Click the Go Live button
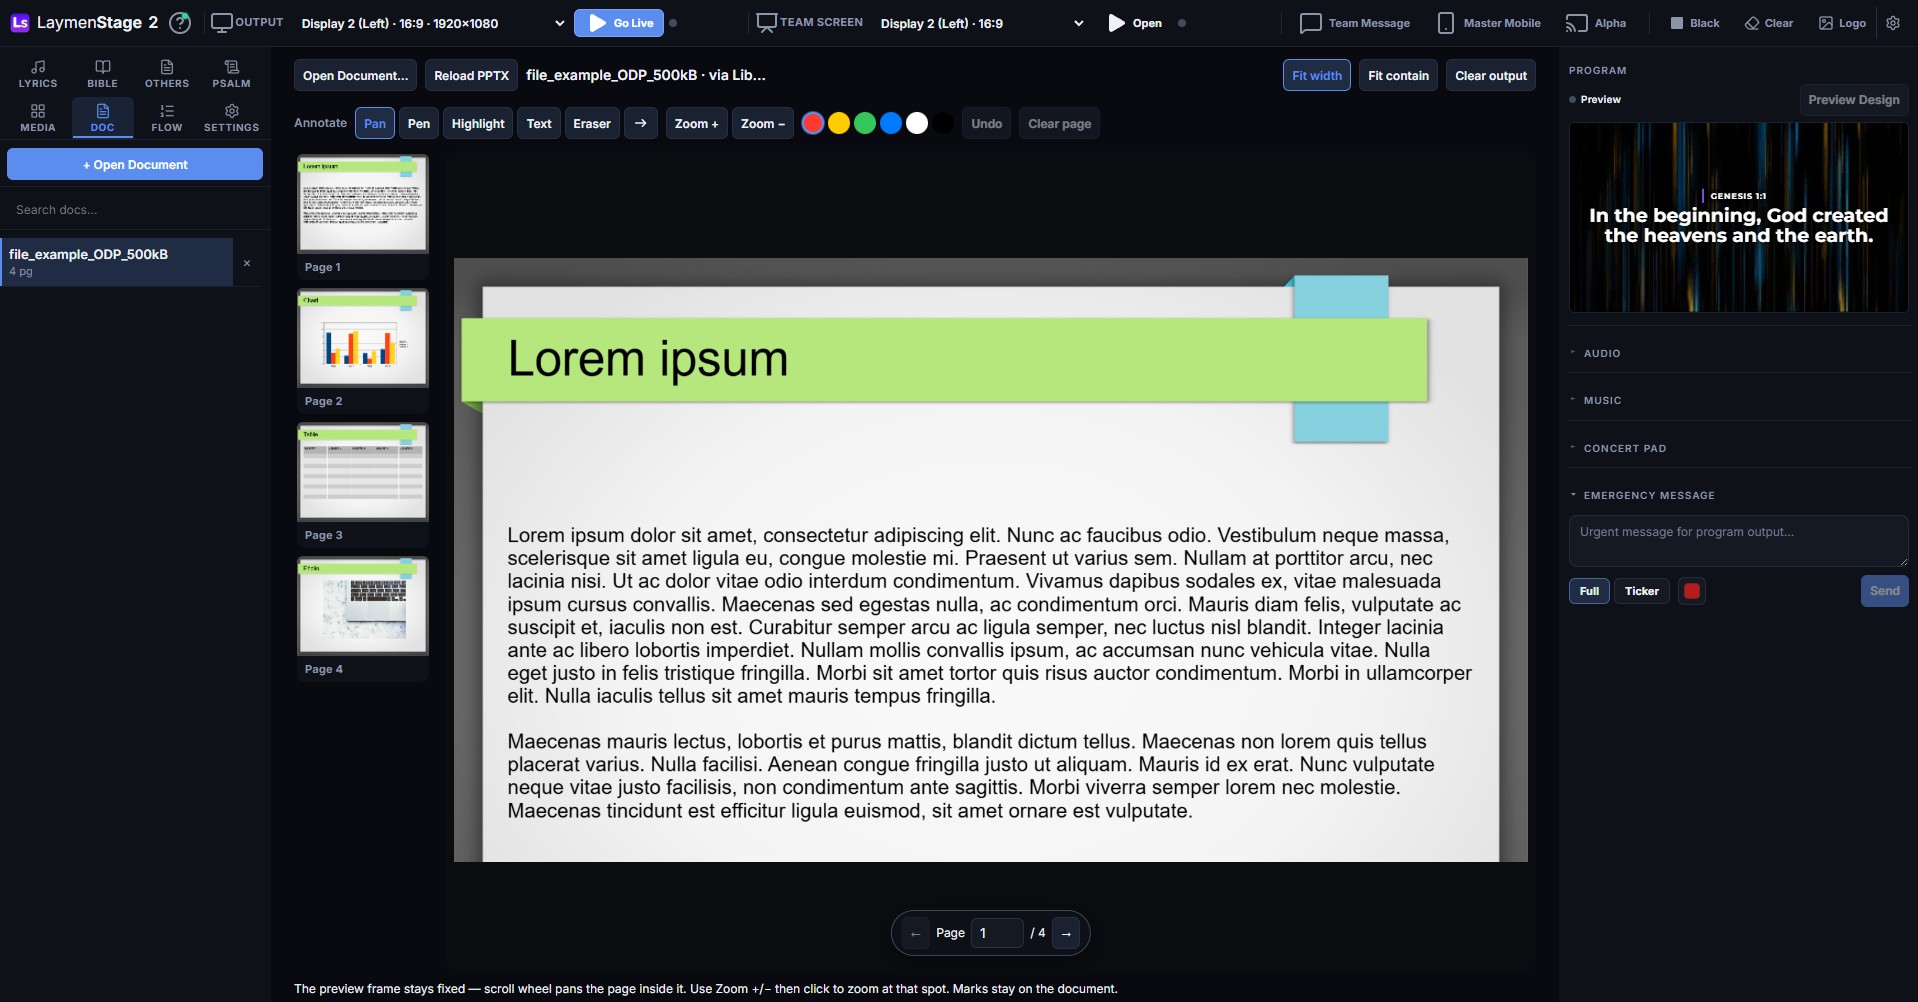Image resolution: width=1918 pixels, height=1002 pixels. point(619,23)
